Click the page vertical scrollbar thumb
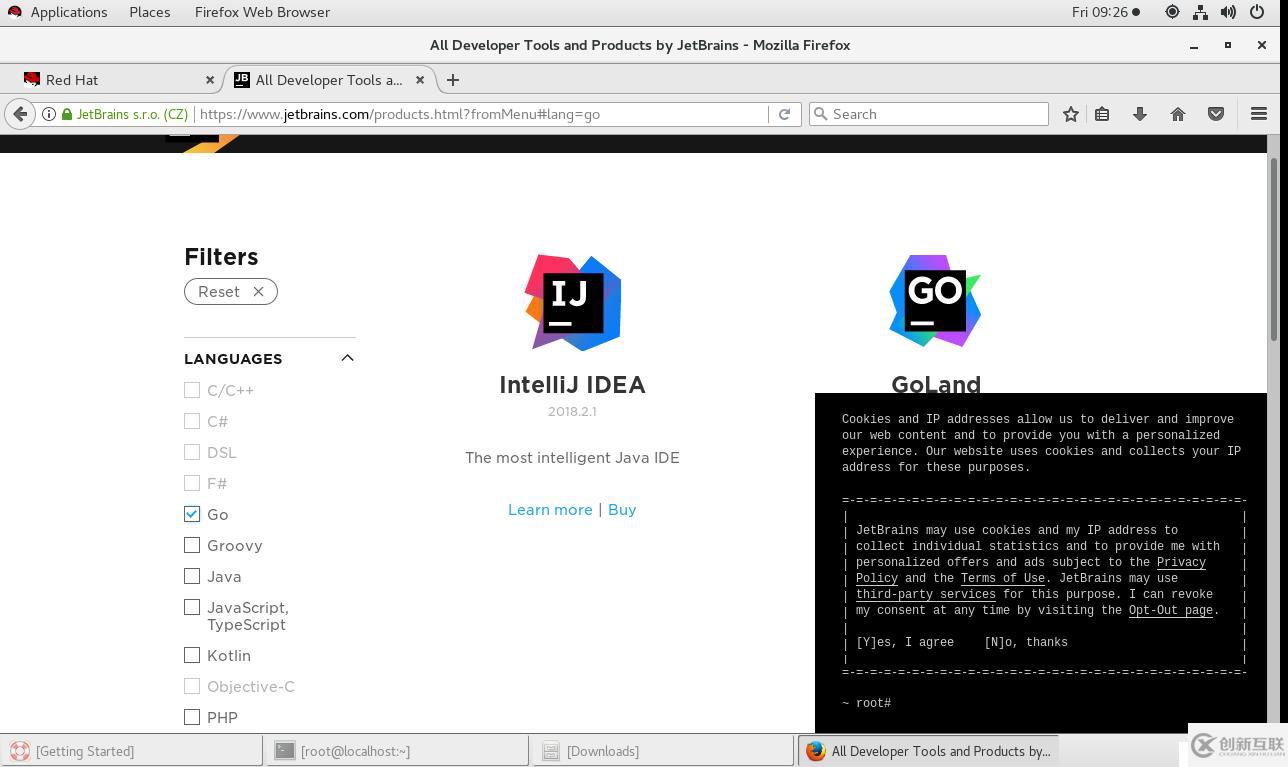 click(1273, 250)
